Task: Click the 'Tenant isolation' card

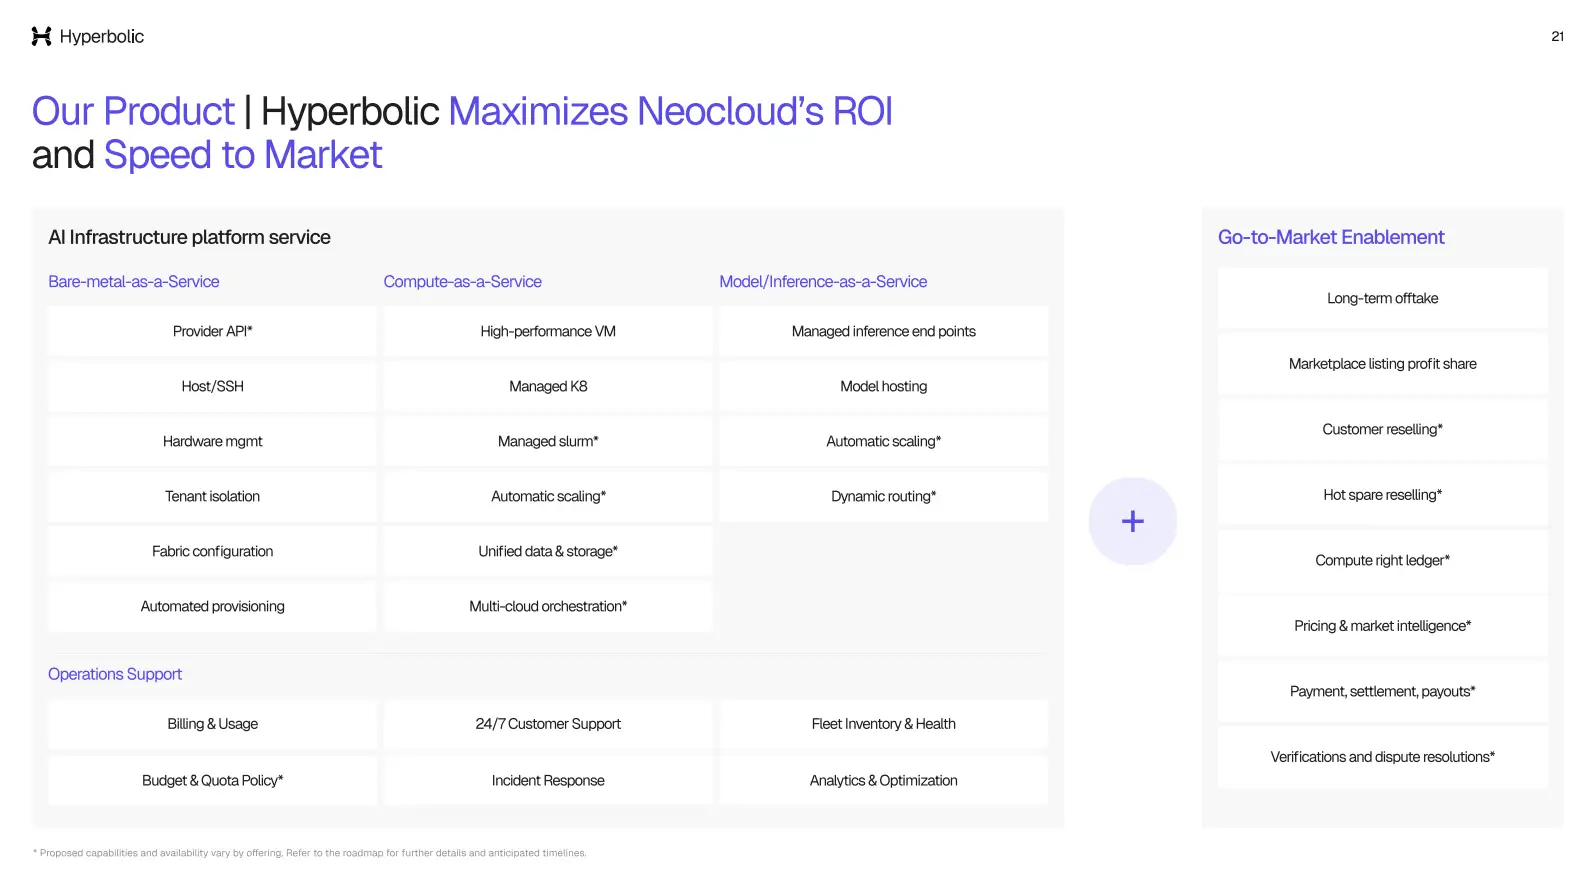Action: pyautogui.click(x=212, y=496)
